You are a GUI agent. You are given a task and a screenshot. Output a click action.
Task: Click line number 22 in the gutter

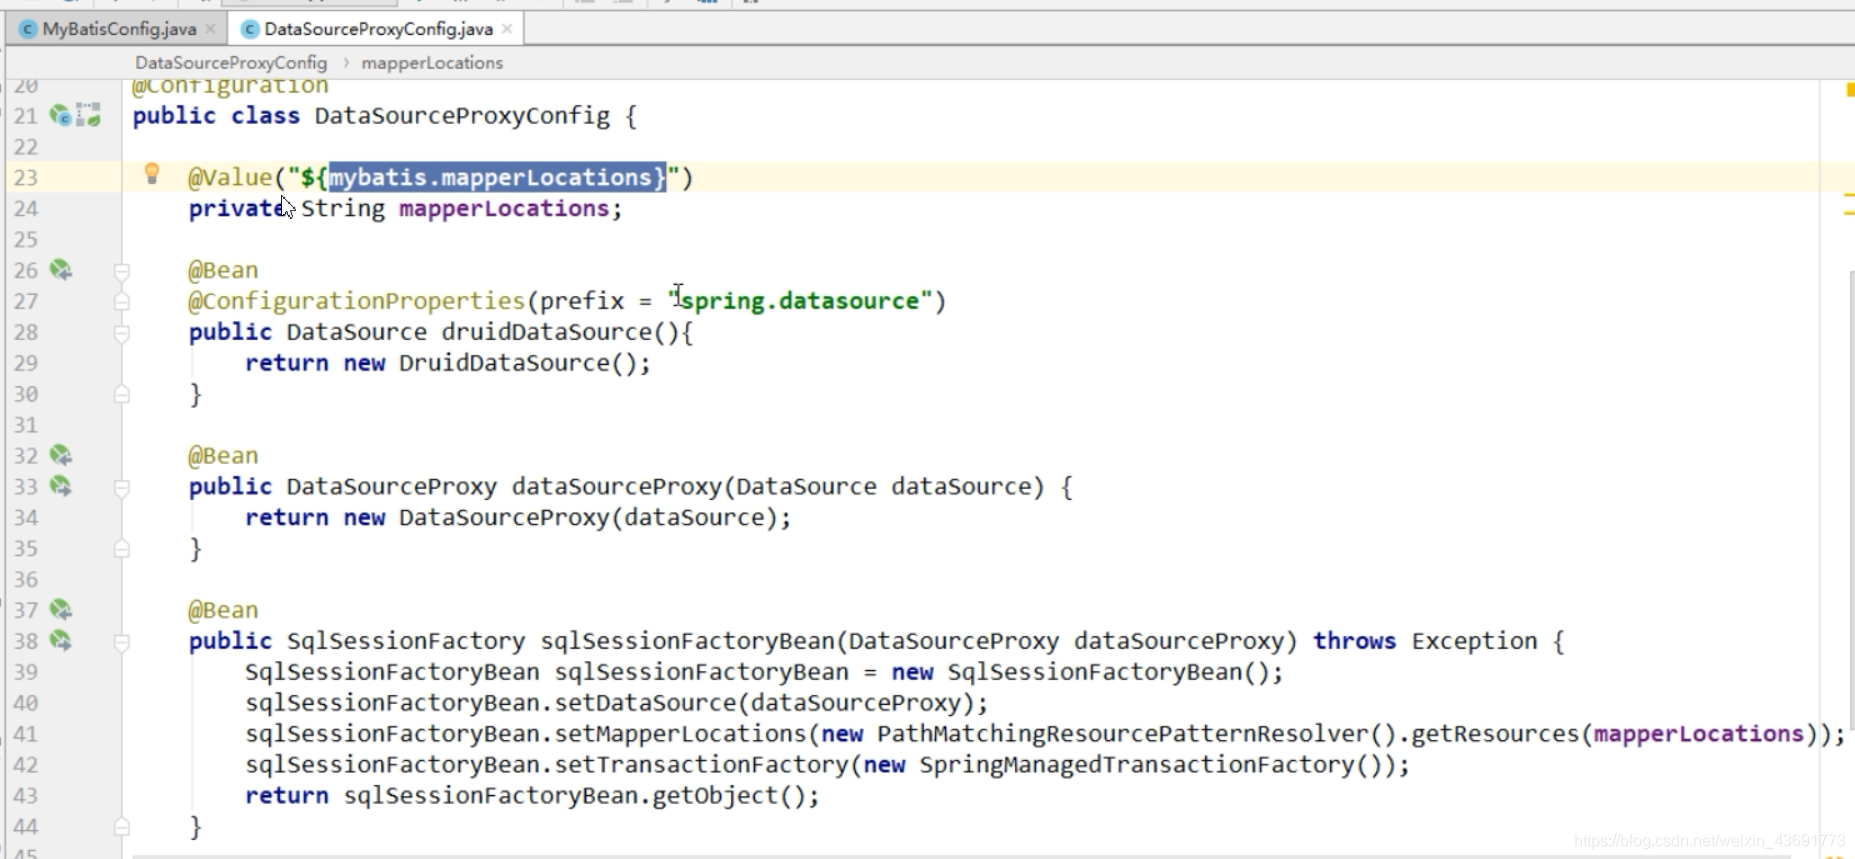[26, 147]
